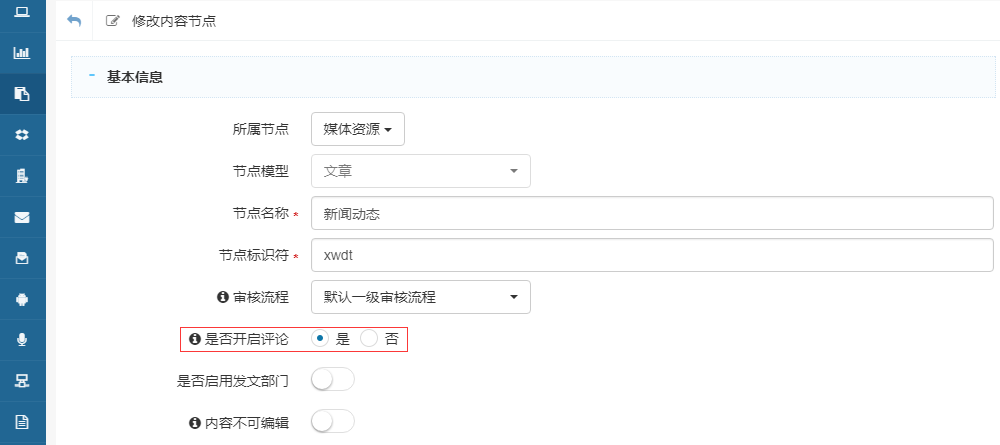Viewport: 1000px width, 445px height.
Task: Toggle the 是否启用发文部门 switch
Action: [333, 380]
